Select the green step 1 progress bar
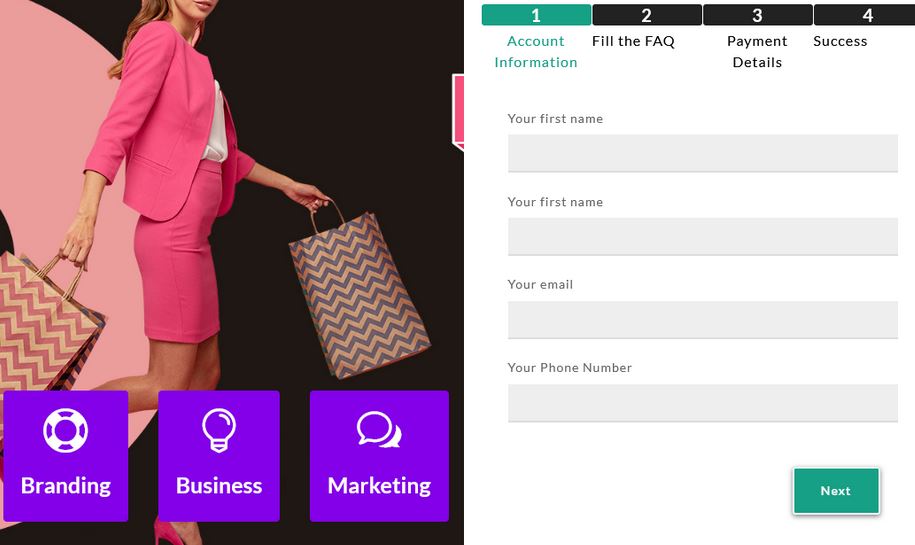 [536, 15]
